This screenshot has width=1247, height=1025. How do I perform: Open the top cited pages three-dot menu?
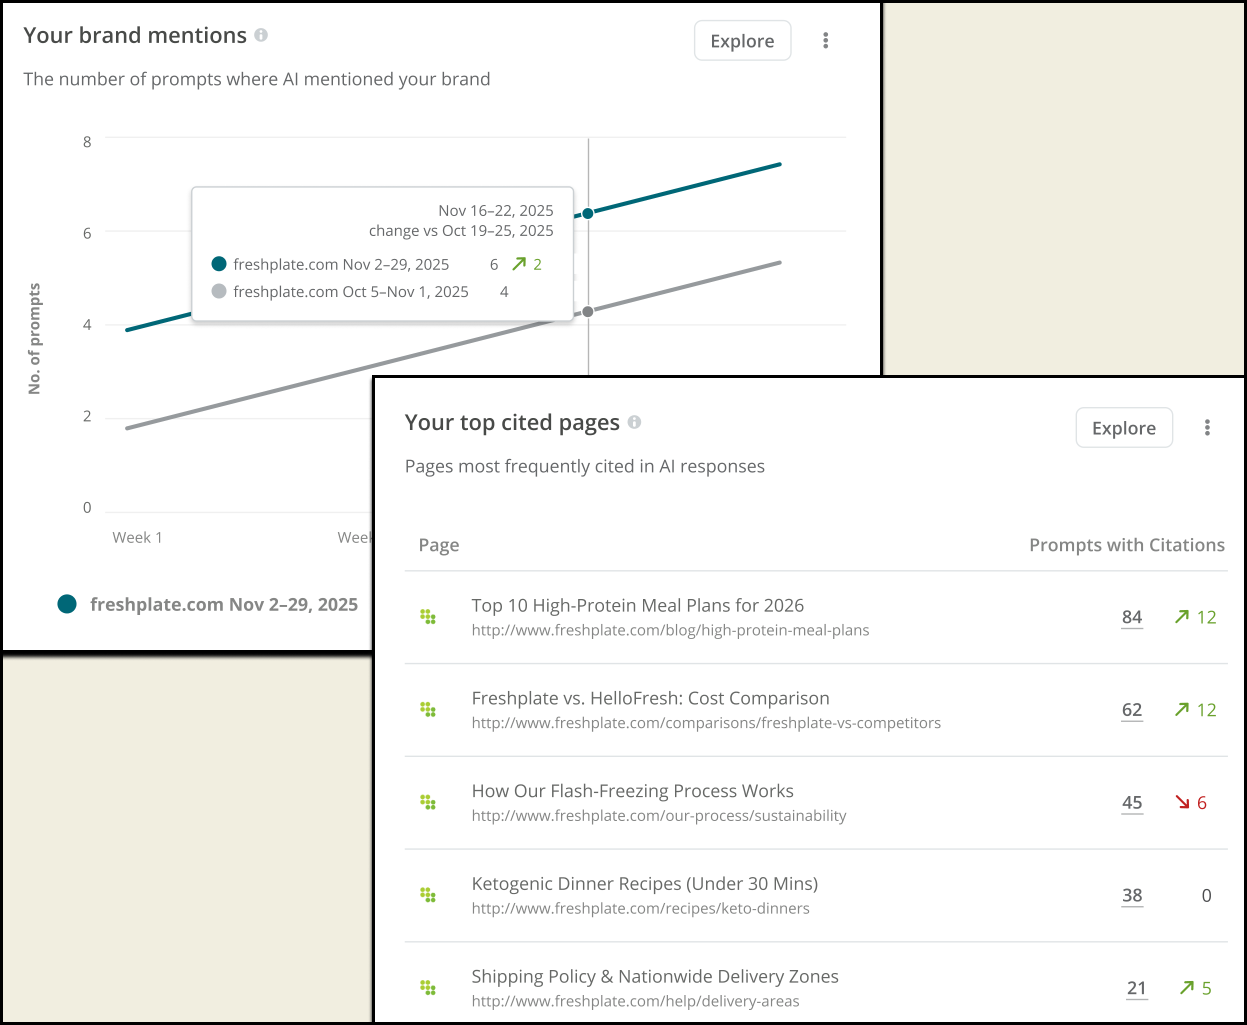click(x=1207, y=428)
